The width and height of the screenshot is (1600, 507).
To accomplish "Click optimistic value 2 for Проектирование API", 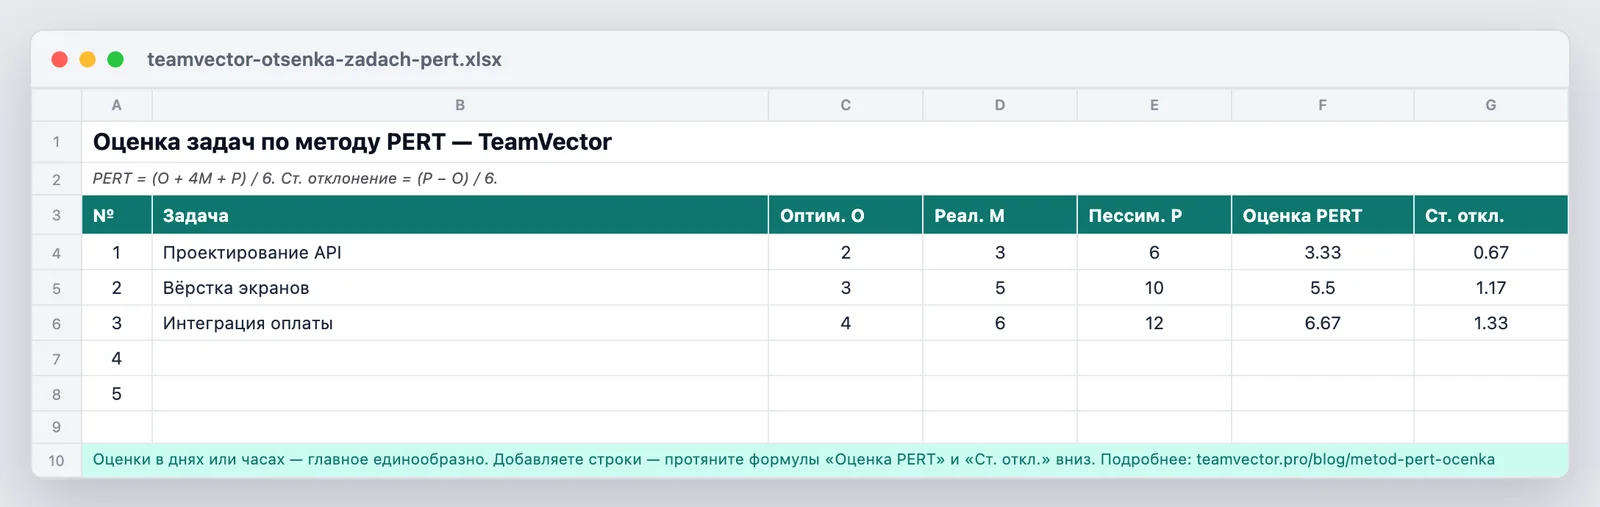I will click(845, 253).
